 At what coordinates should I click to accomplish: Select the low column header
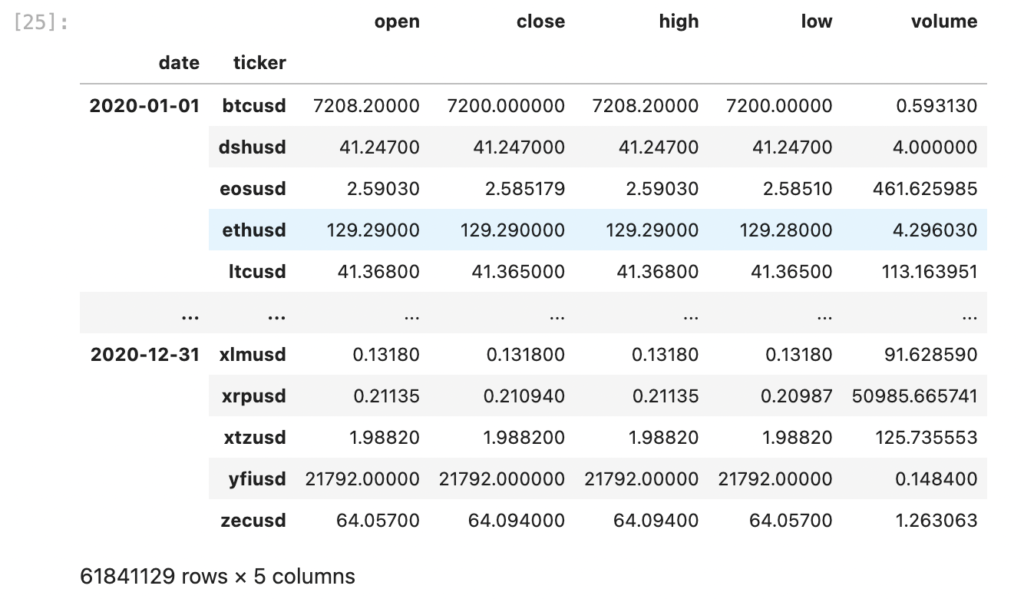pyautogui.click(x=816, y=22)
